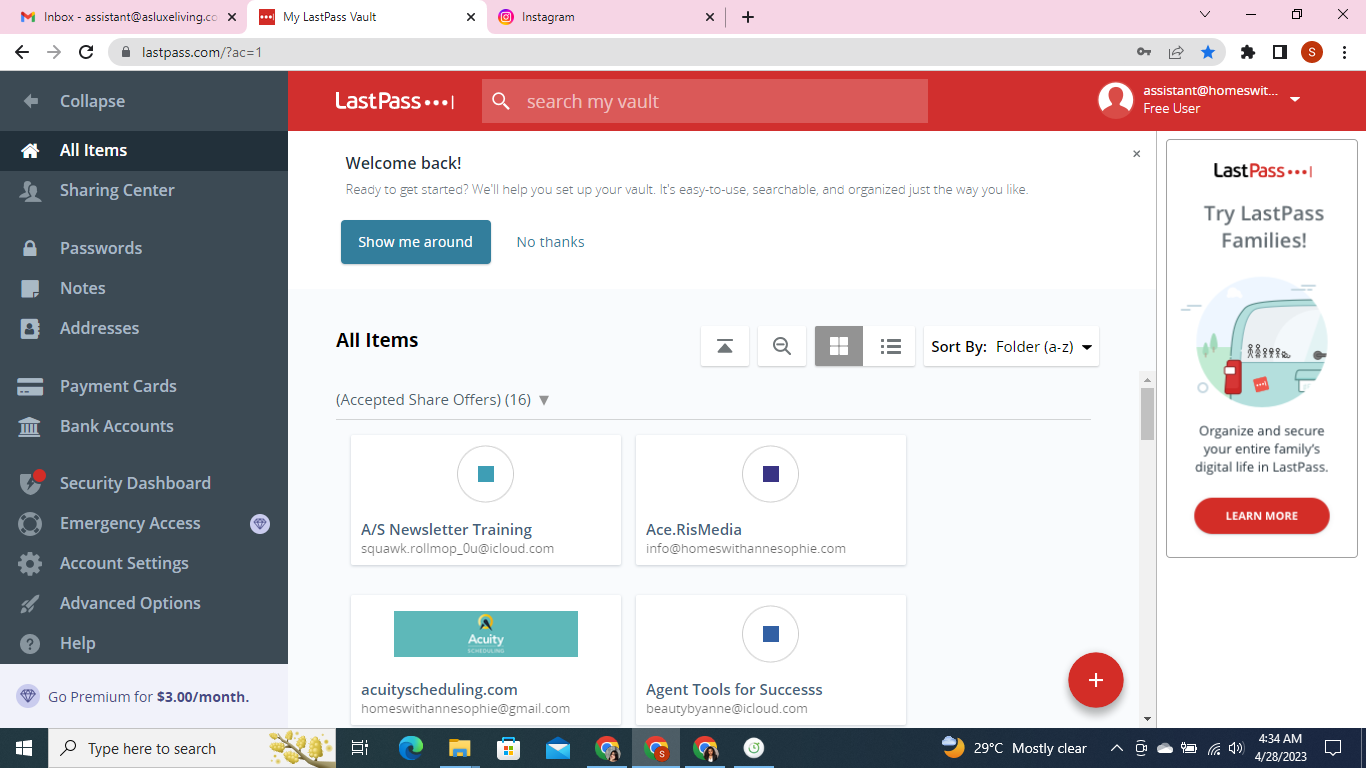The image size is (1366, 768).
Task: Open the Windows Start menu
Action: click(x=24, y=748)
